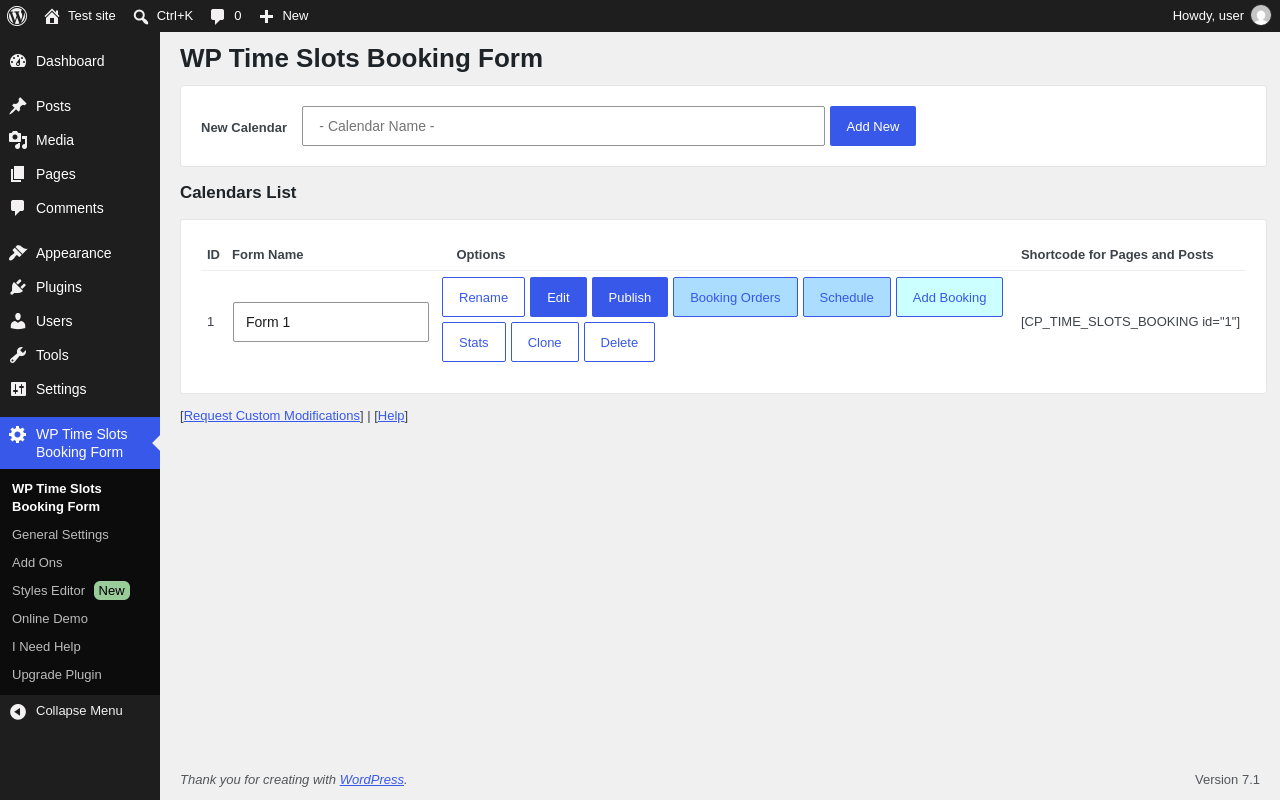Image resolution: width=1280 pixels, height=800 pixels.
Task: Open the comments bubble in admin bar
Action: pyautogui.click(x=217, y=16)
